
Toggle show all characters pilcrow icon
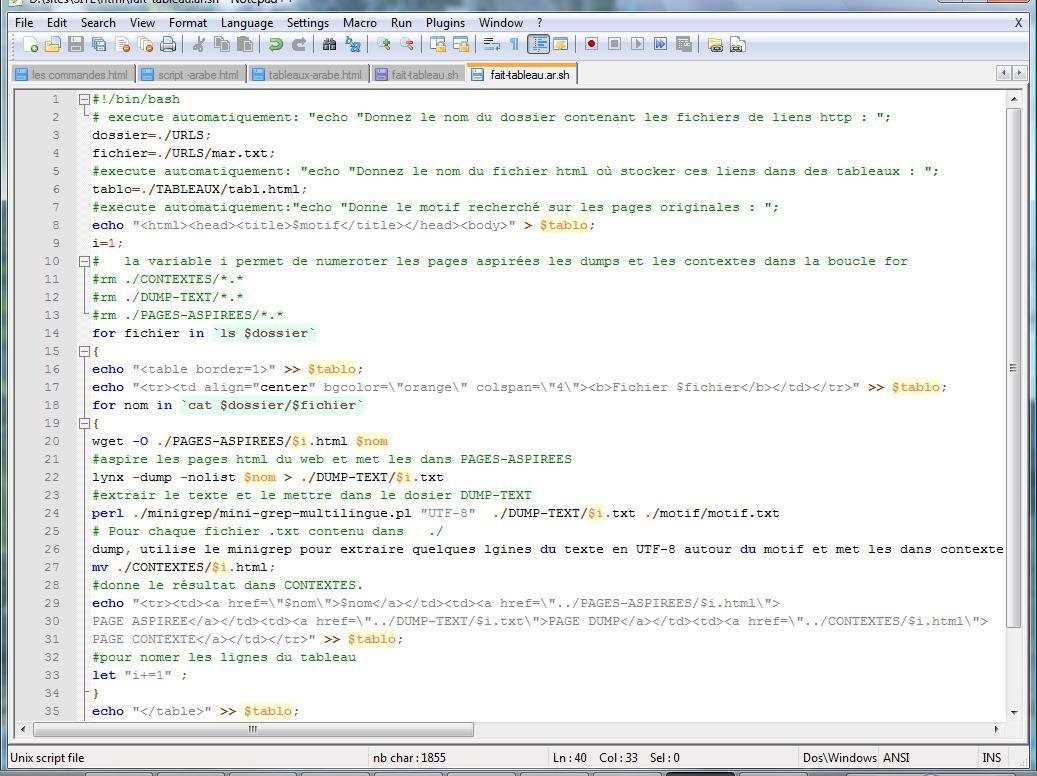515,45
